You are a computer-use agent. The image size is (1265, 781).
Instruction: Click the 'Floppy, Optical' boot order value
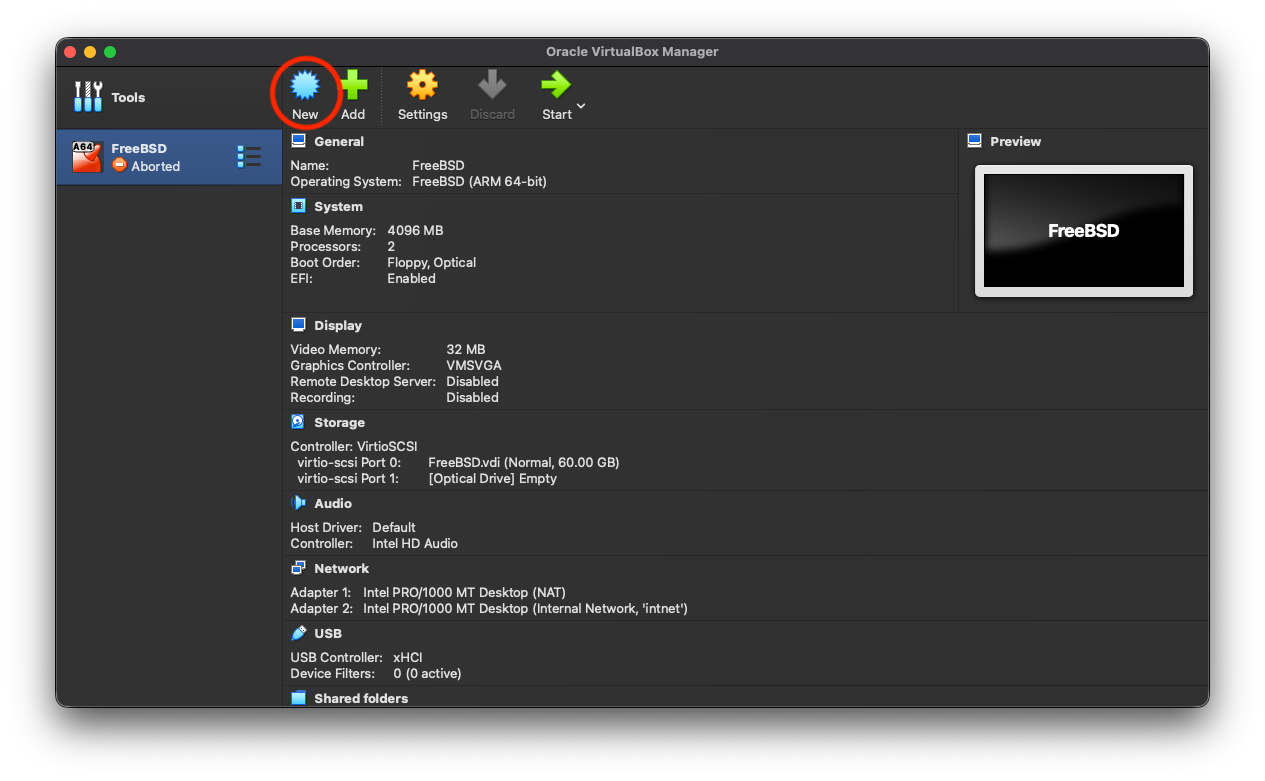click(x=431, y=263)
